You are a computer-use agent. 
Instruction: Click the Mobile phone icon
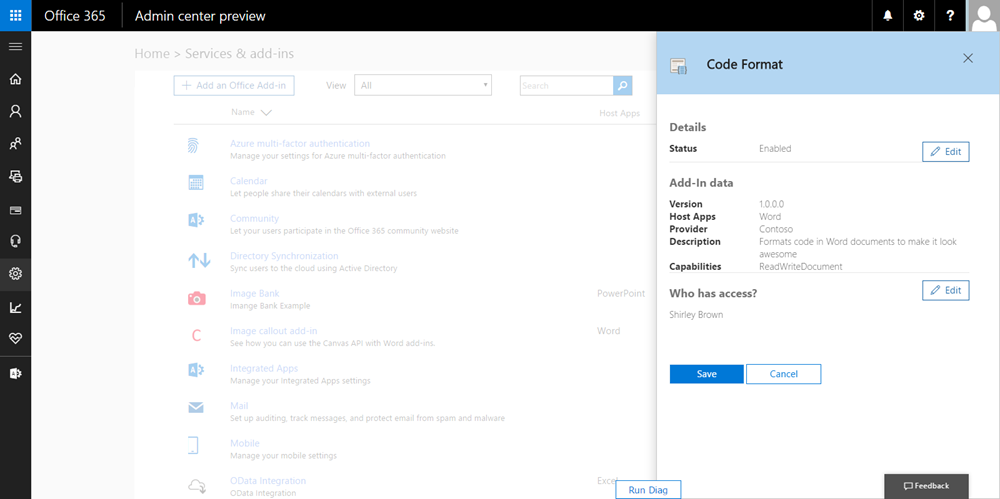(x=193, y=445)
